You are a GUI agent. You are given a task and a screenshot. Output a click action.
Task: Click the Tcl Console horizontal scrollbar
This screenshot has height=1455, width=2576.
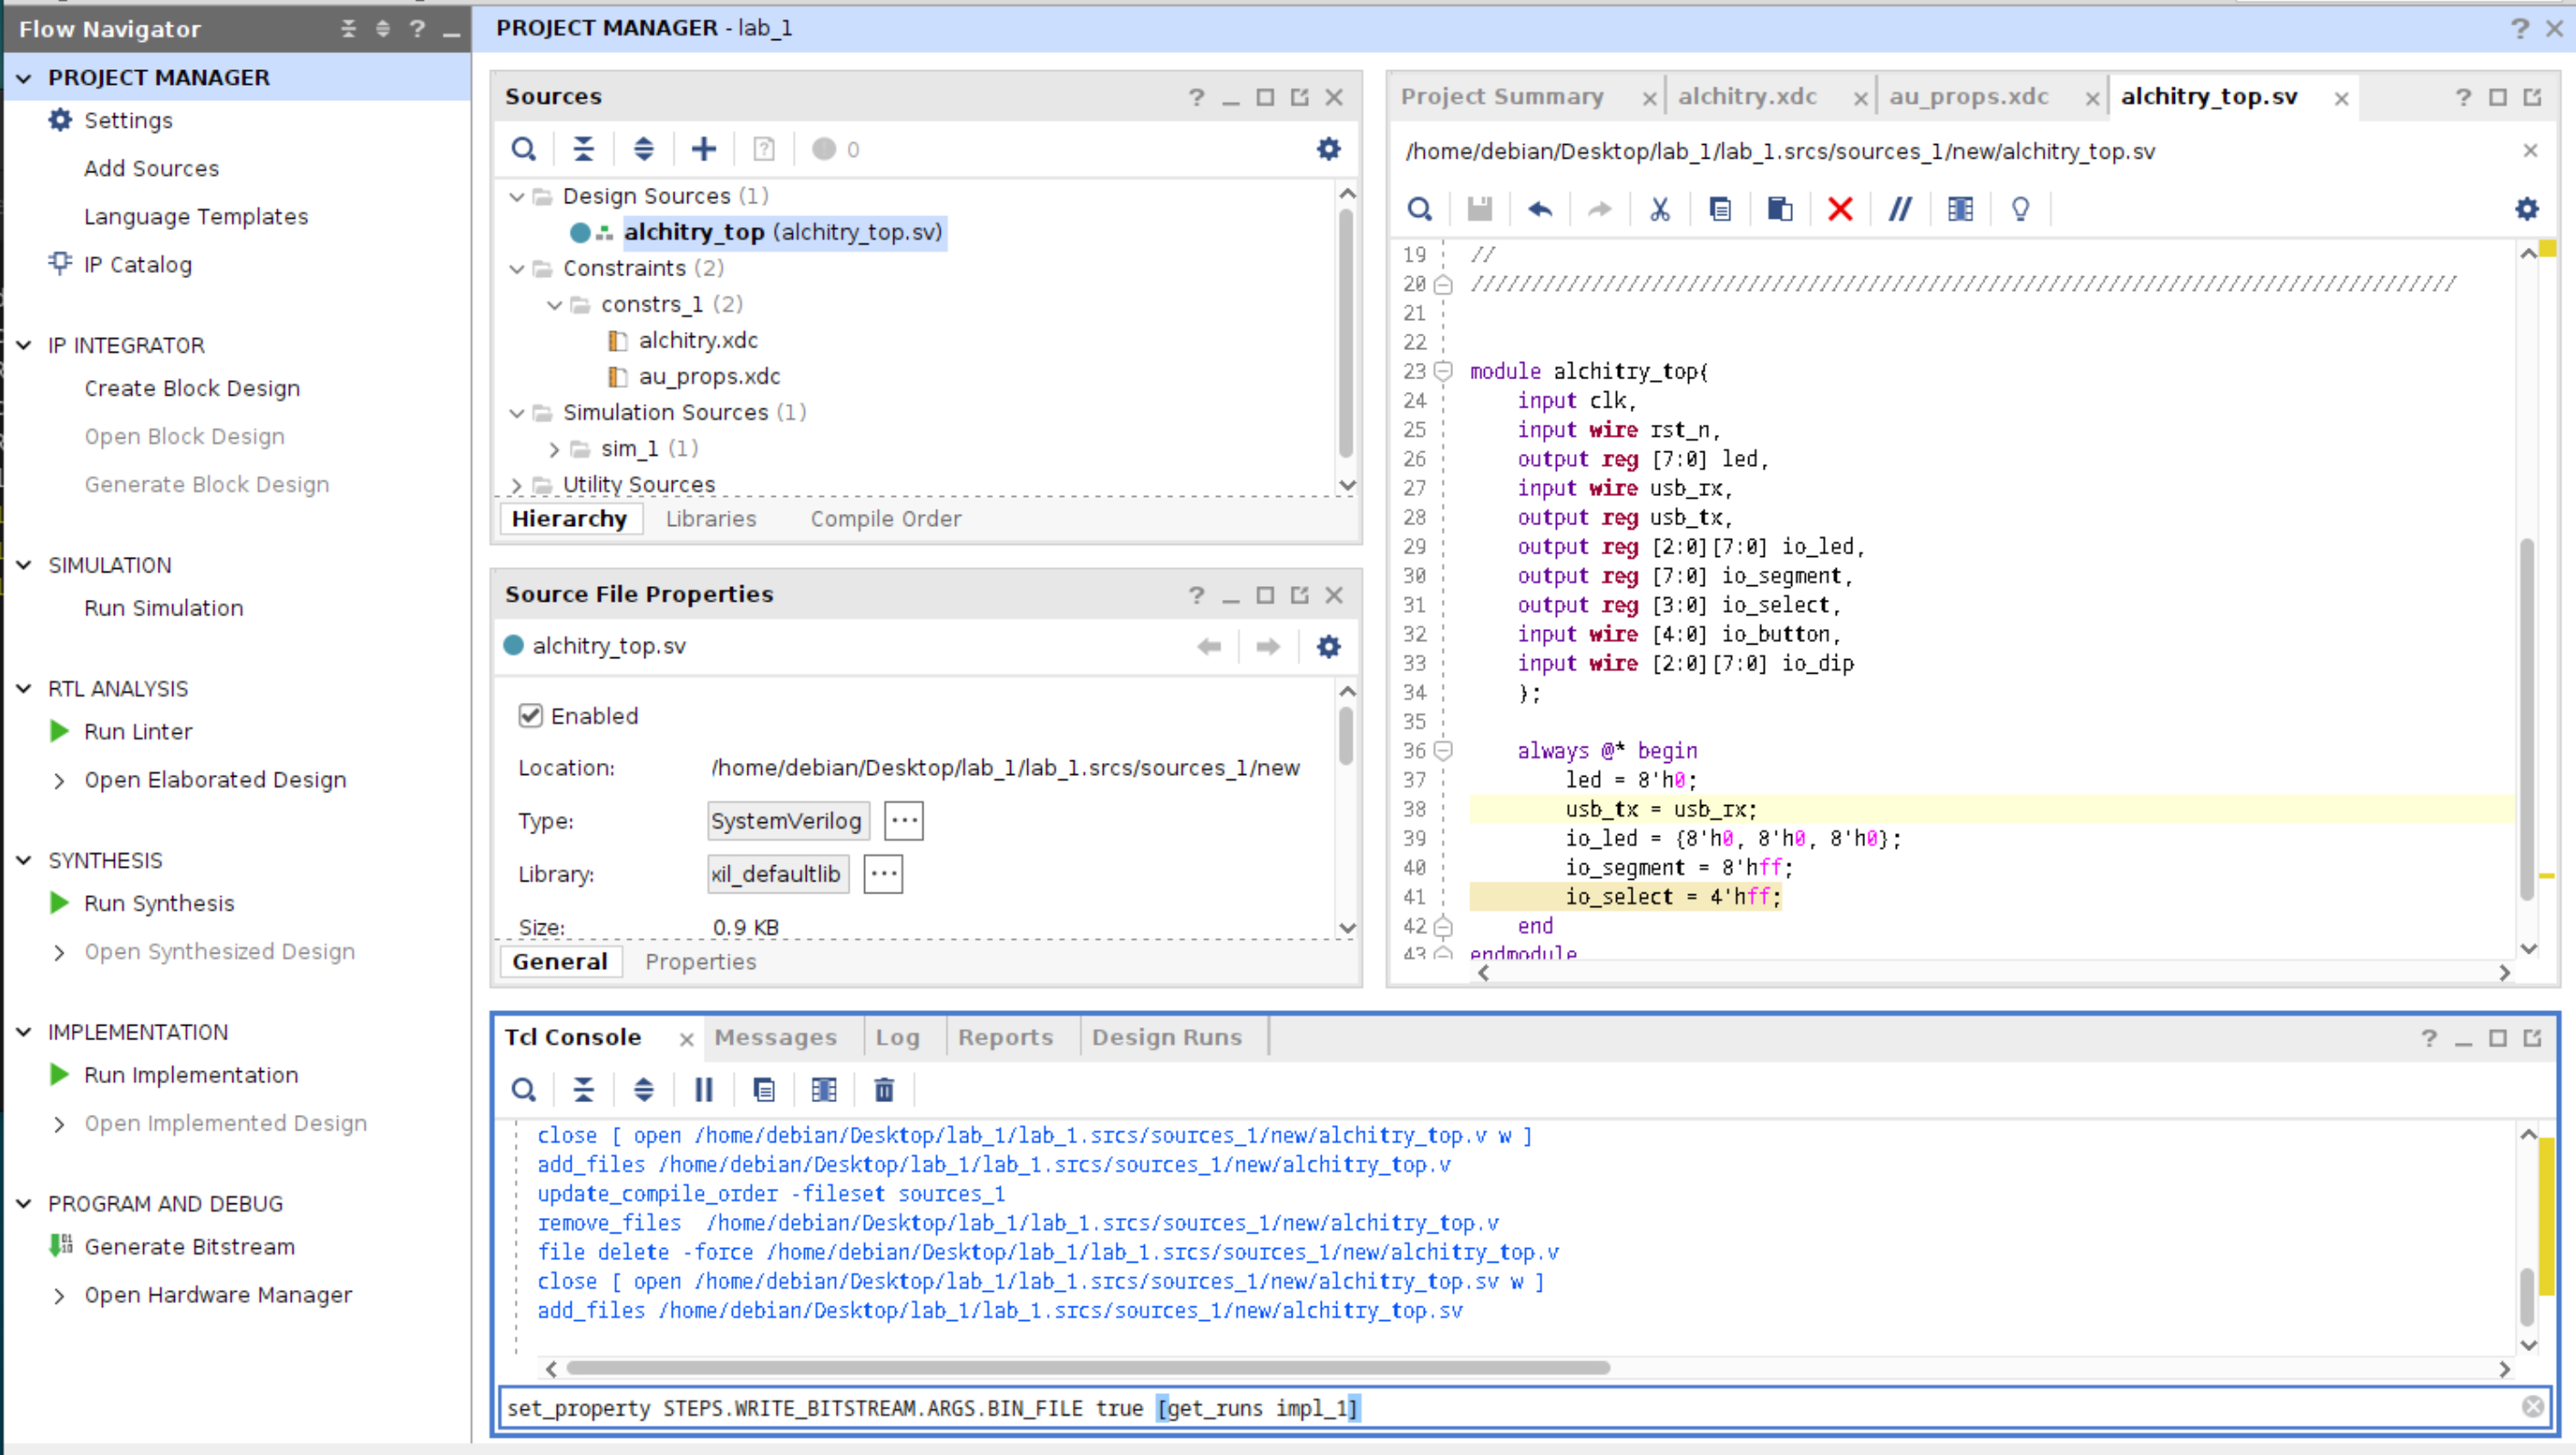[x=1087, y=1368]
